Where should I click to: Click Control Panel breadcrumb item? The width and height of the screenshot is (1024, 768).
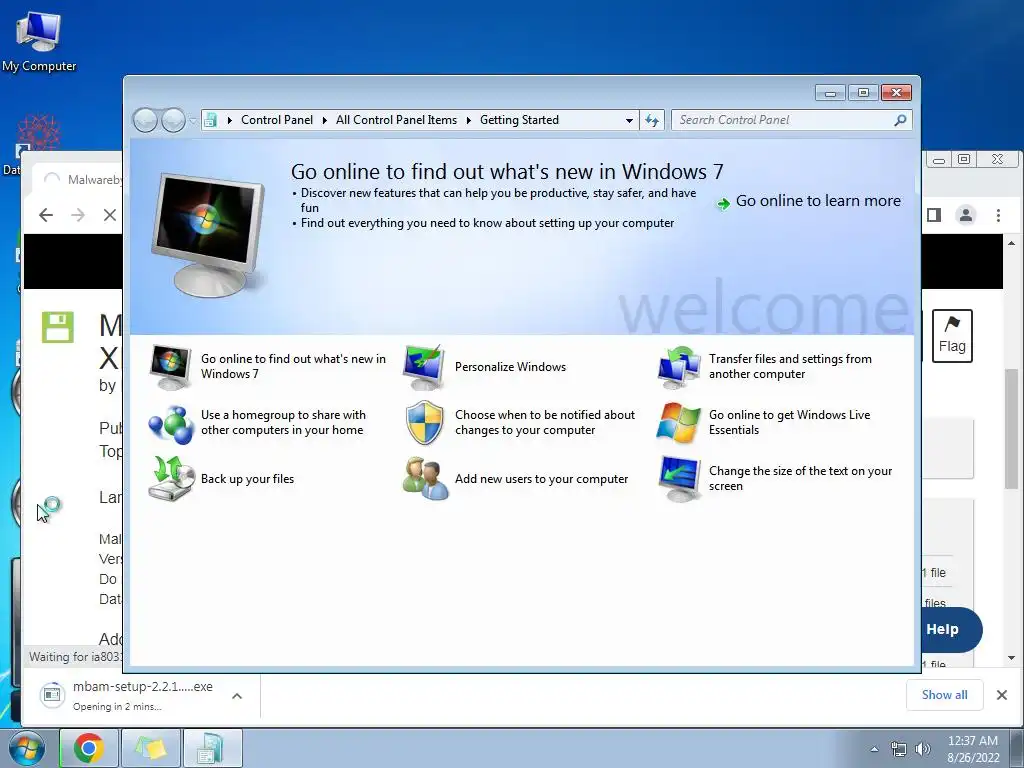(x=277, y=120)
